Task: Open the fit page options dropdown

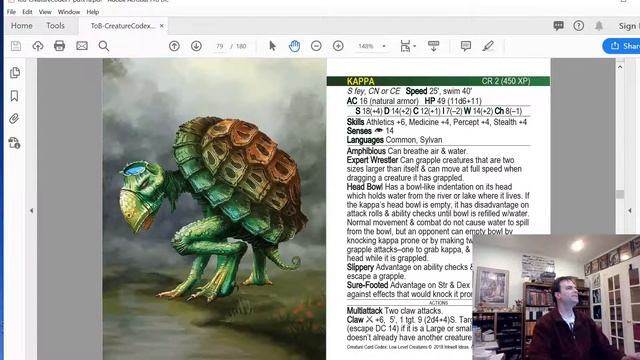Action: 407,46
